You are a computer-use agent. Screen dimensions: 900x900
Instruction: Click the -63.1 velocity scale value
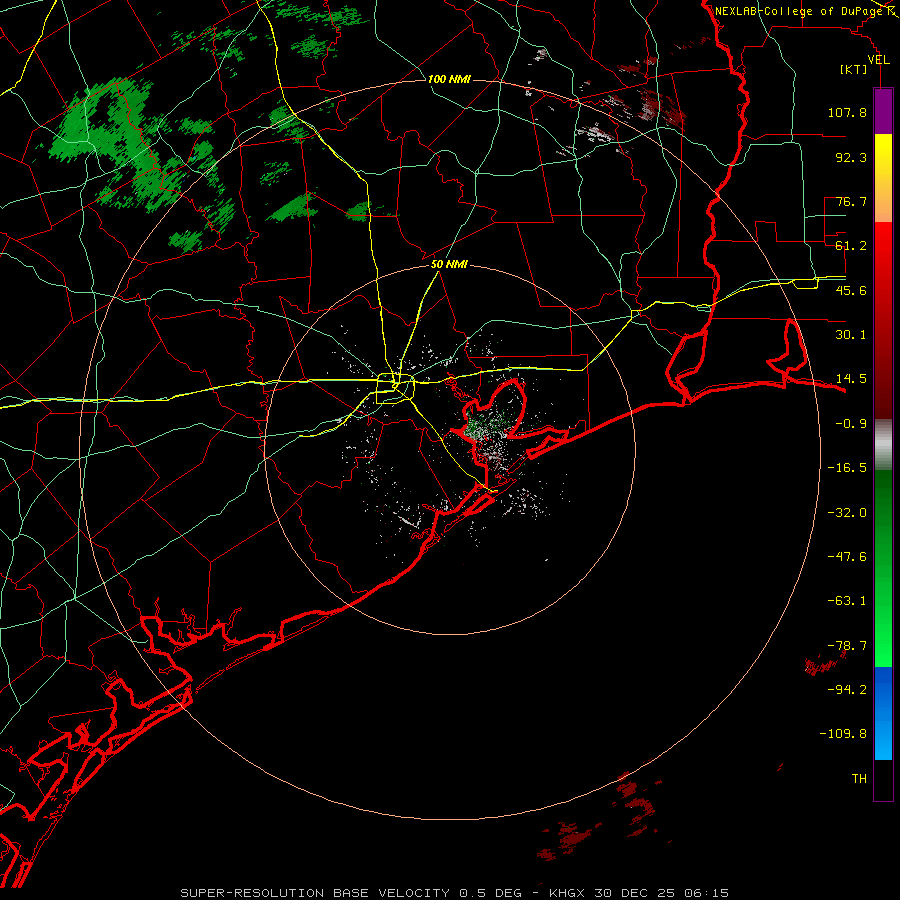pyautogui.click(x=847, y=601)
